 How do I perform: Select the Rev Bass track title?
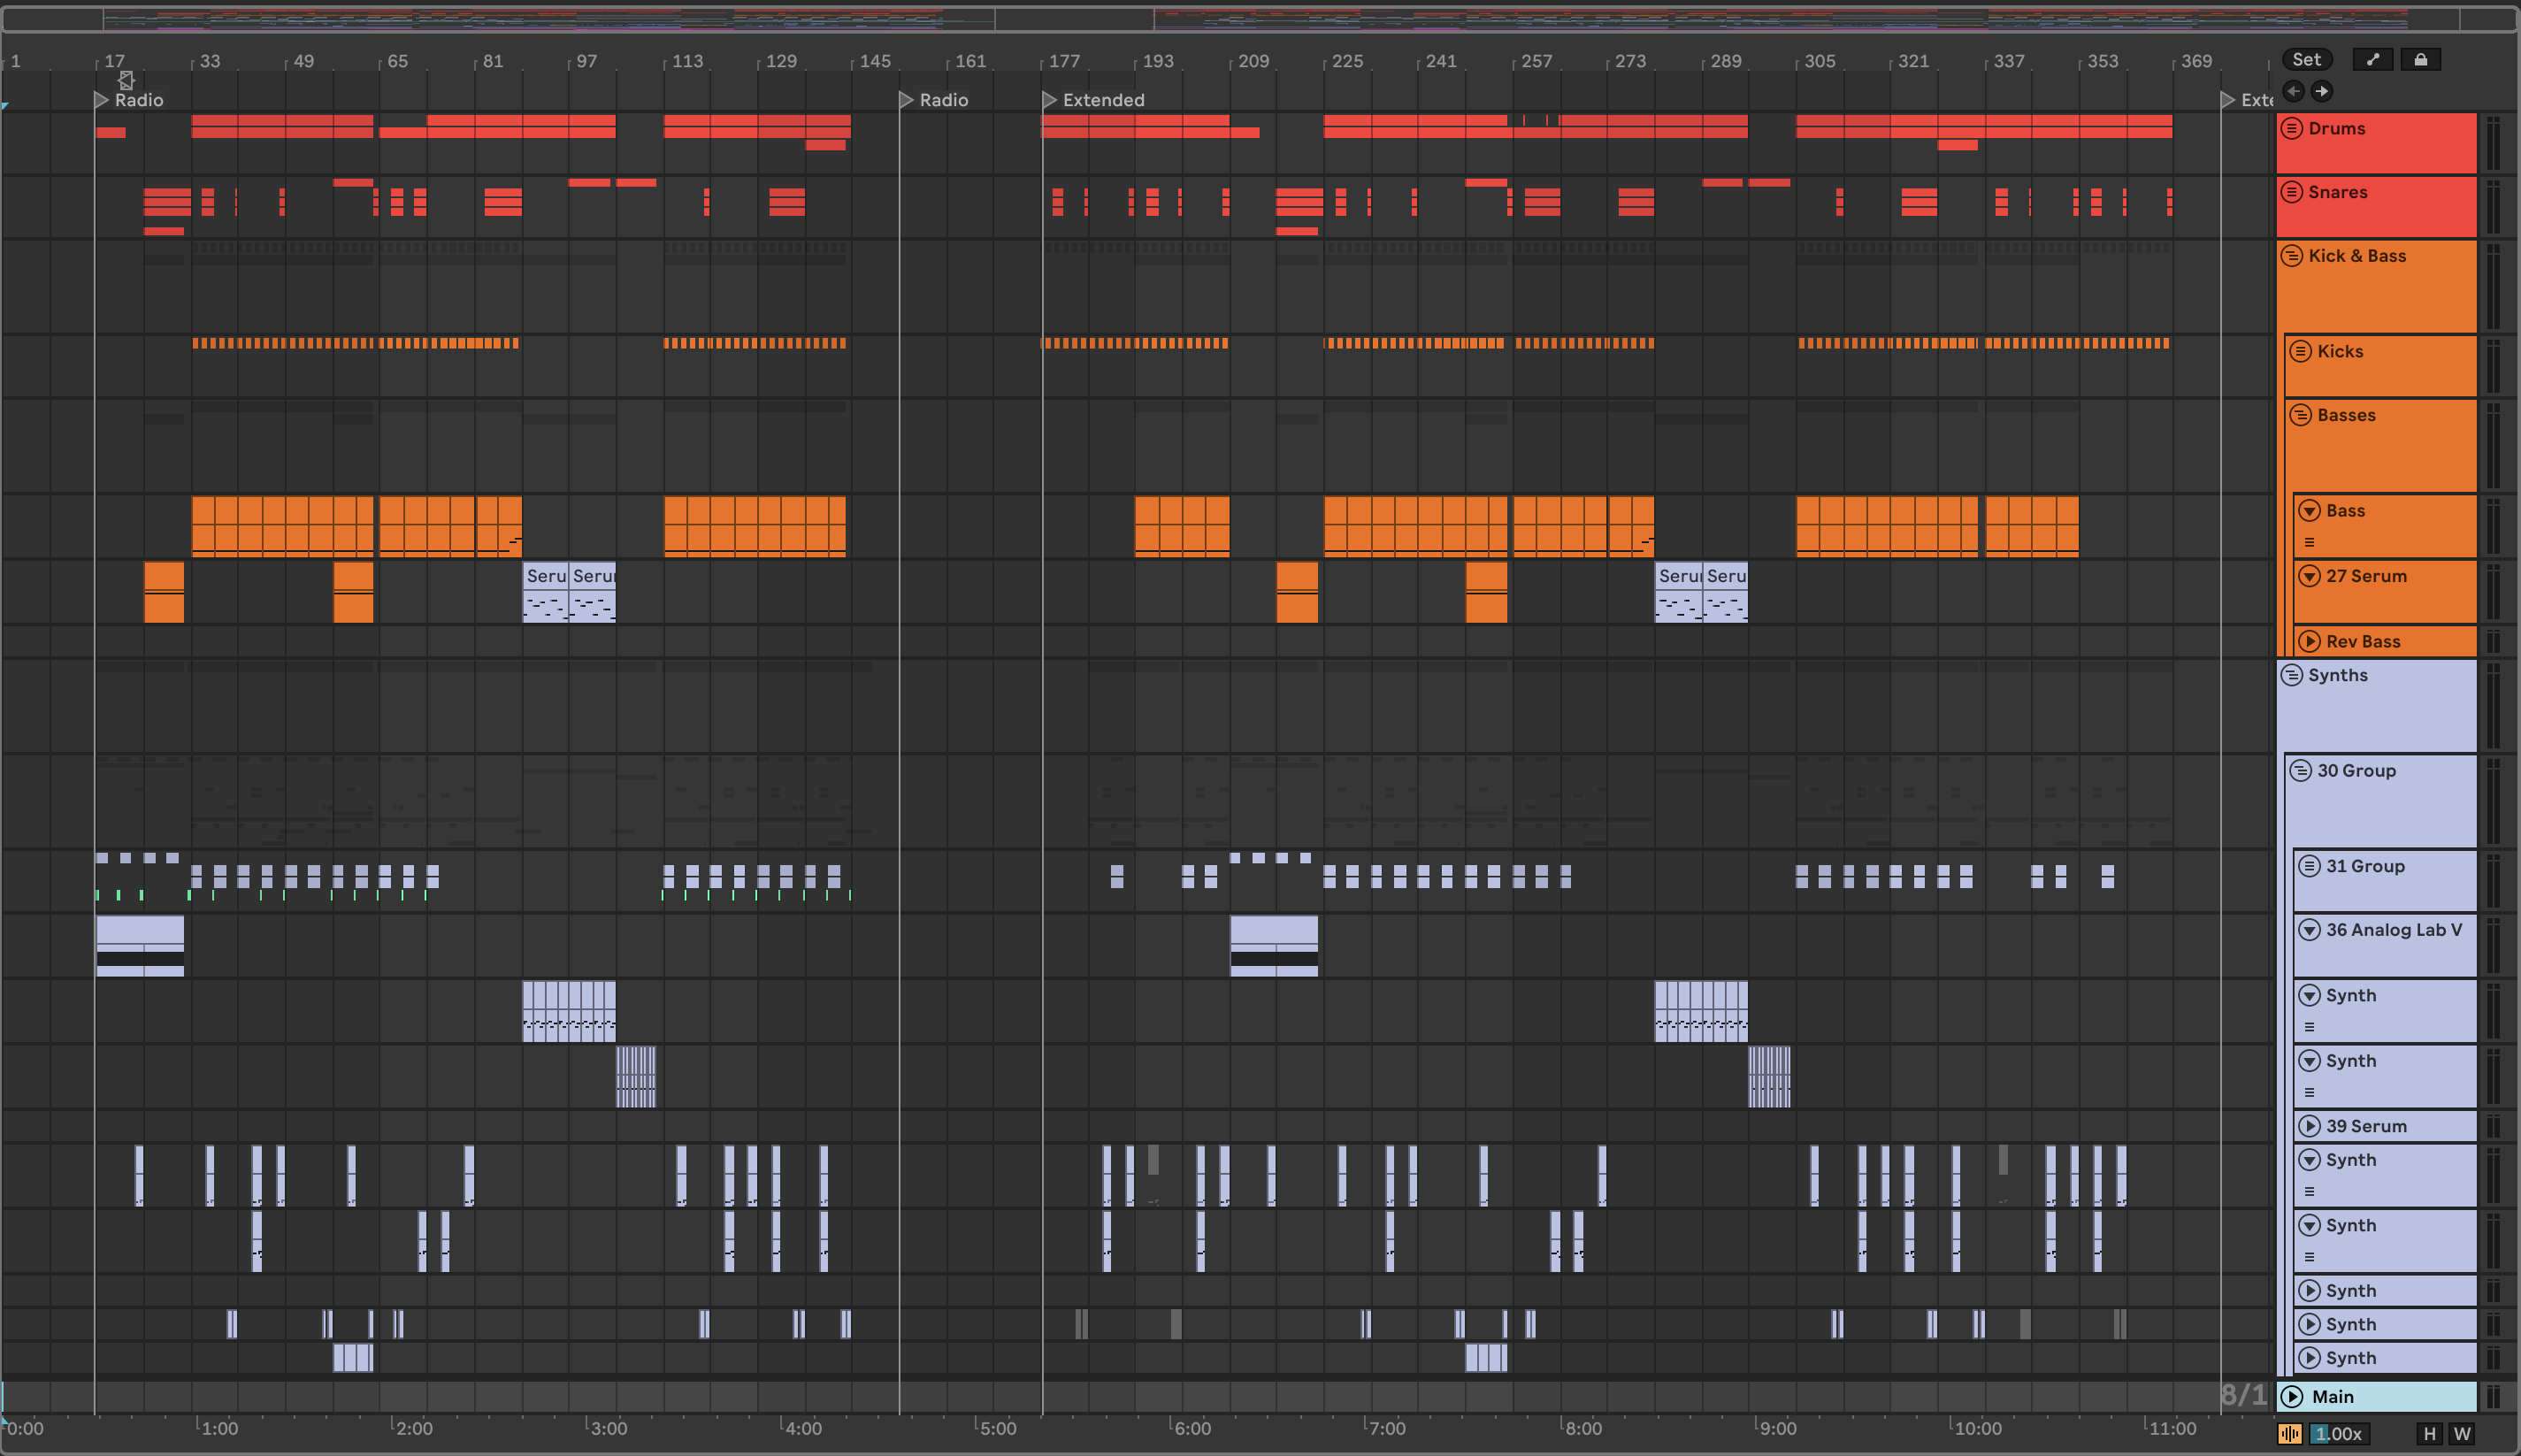[2363, 642]
